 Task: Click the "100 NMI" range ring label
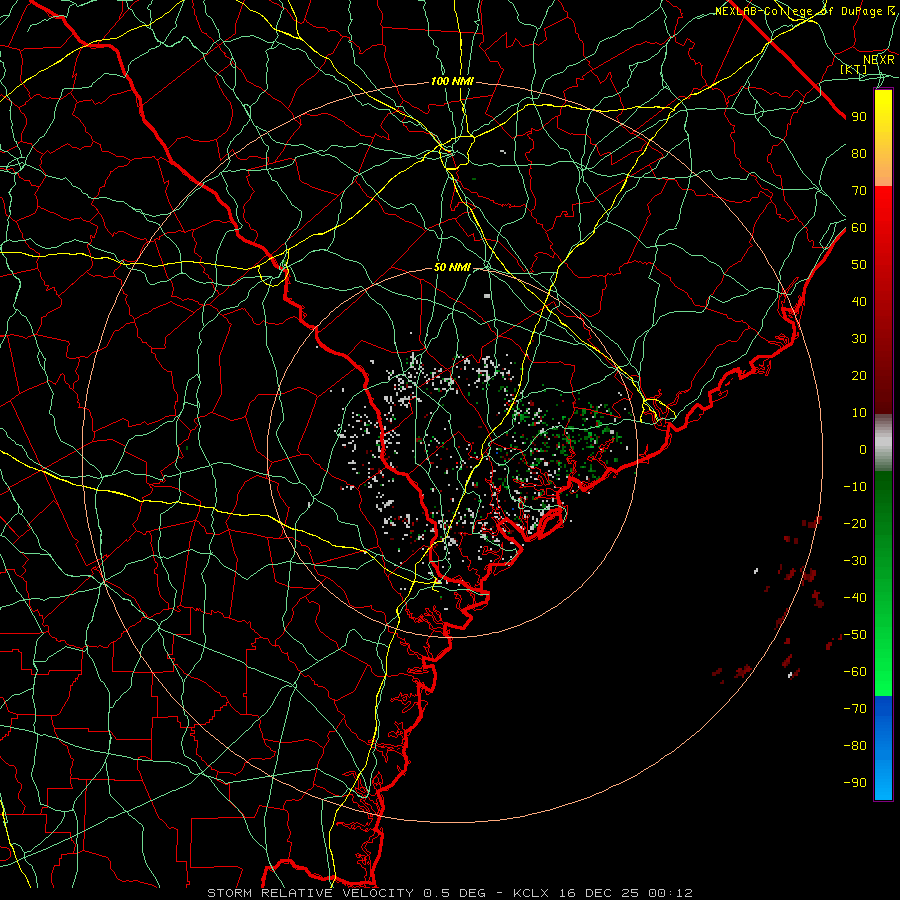pyautogui.click(x=452, y=82)
